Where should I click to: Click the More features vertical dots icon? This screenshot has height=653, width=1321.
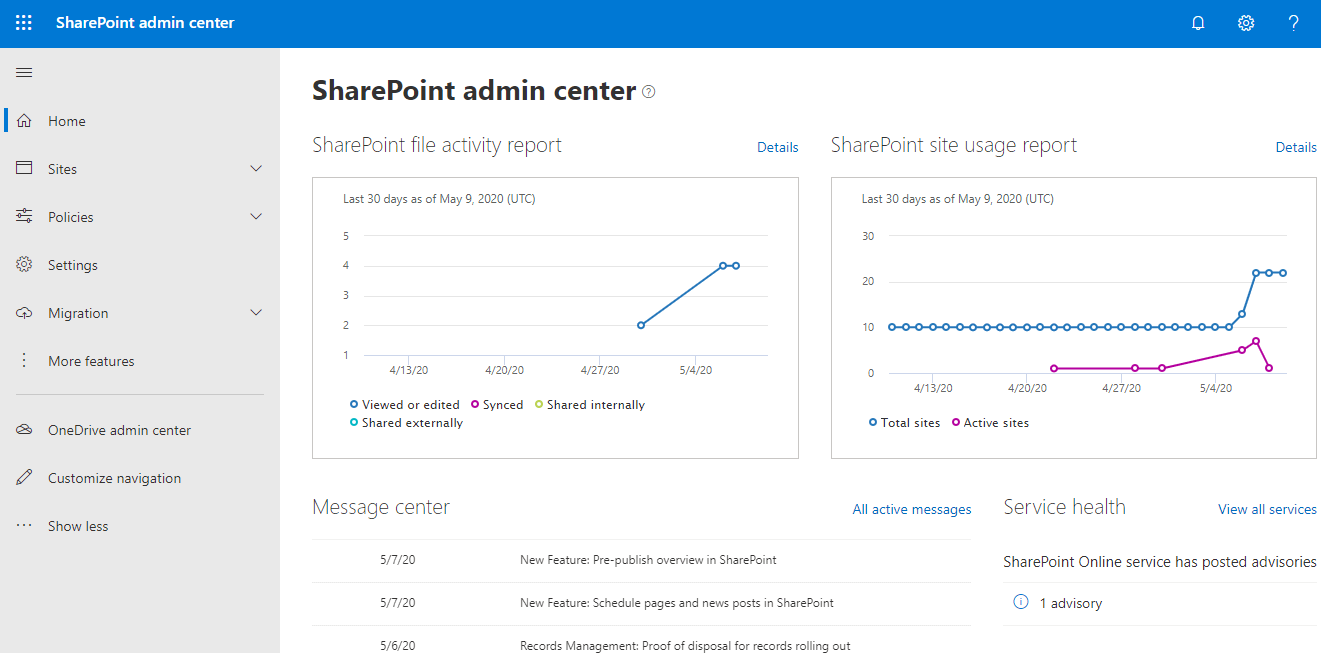coord(25,361)
